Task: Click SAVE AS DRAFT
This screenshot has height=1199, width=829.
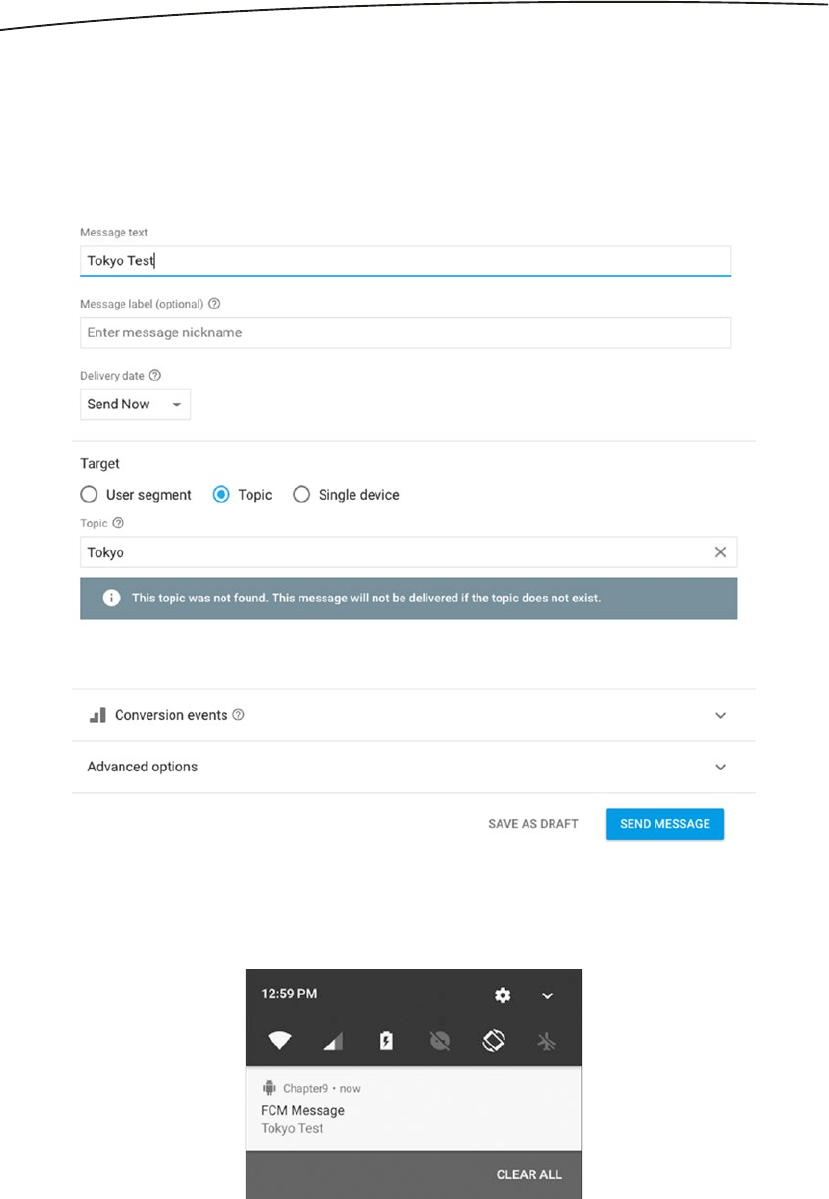Action: tap(533, 824)
